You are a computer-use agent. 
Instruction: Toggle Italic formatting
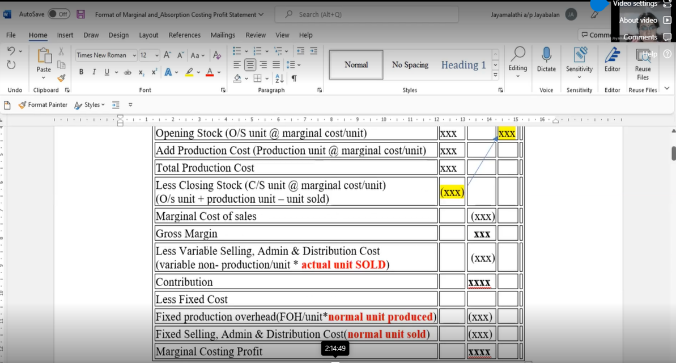[94, 72]
